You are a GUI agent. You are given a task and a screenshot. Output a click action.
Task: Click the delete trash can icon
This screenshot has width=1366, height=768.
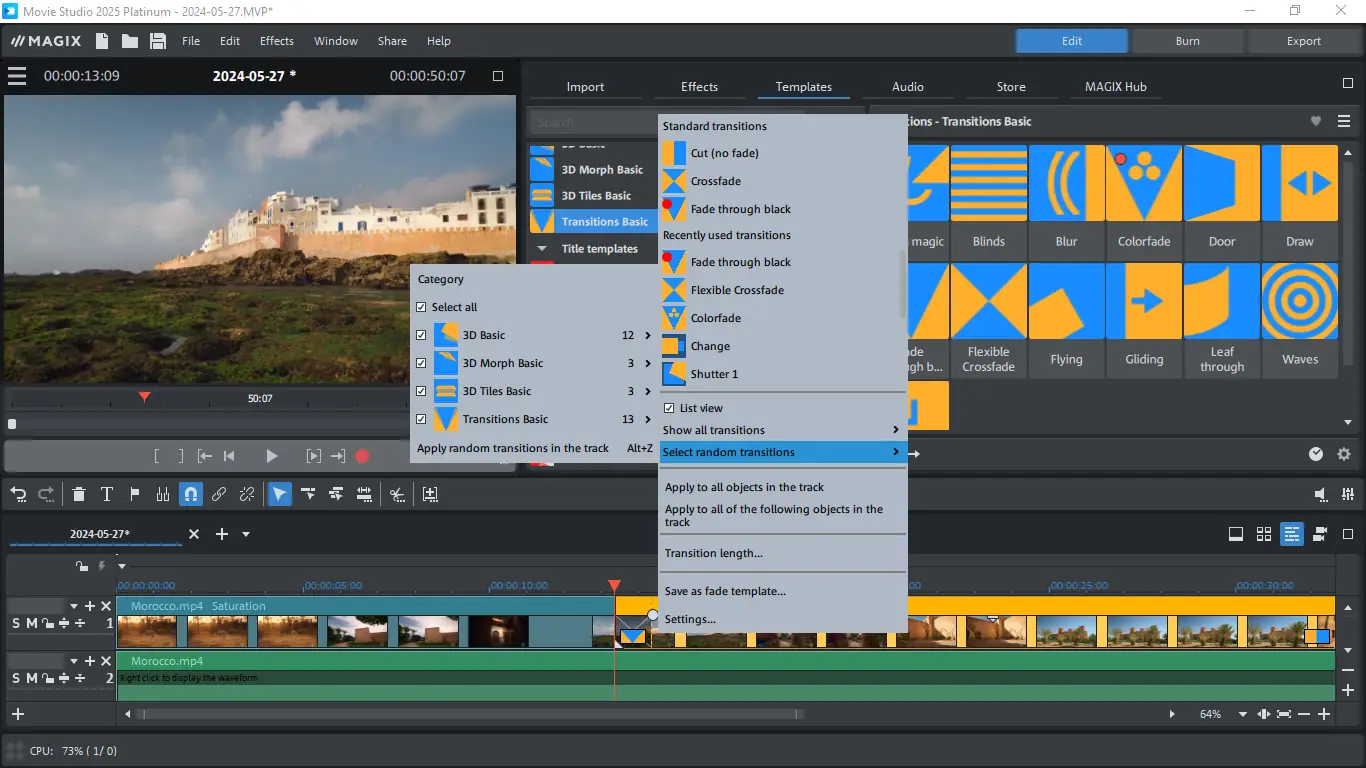(79, 494)
